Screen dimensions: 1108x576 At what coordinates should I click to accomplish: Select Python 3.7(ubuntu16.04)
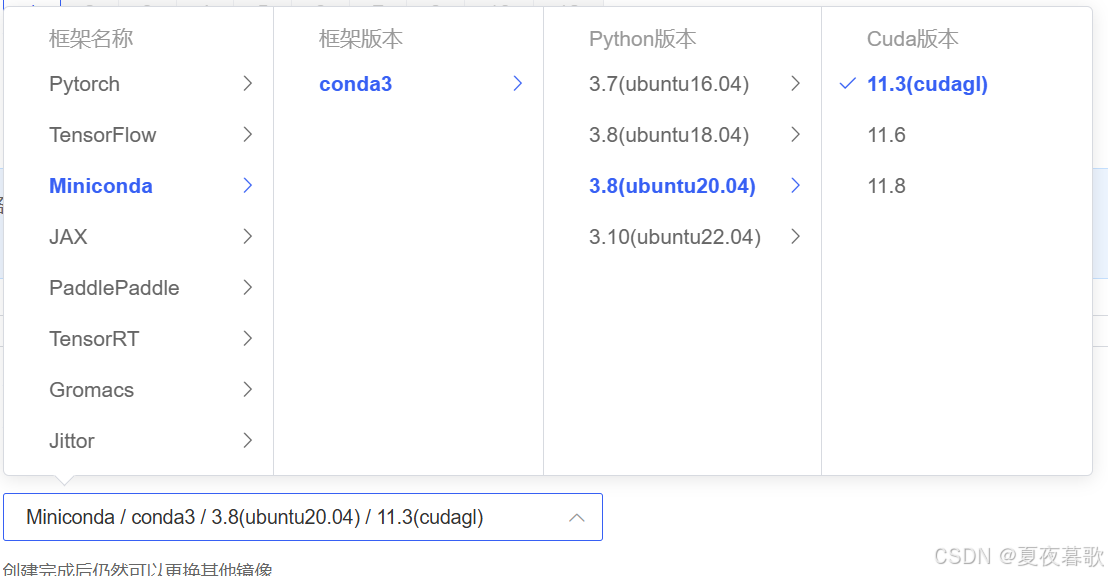point(668,84)
